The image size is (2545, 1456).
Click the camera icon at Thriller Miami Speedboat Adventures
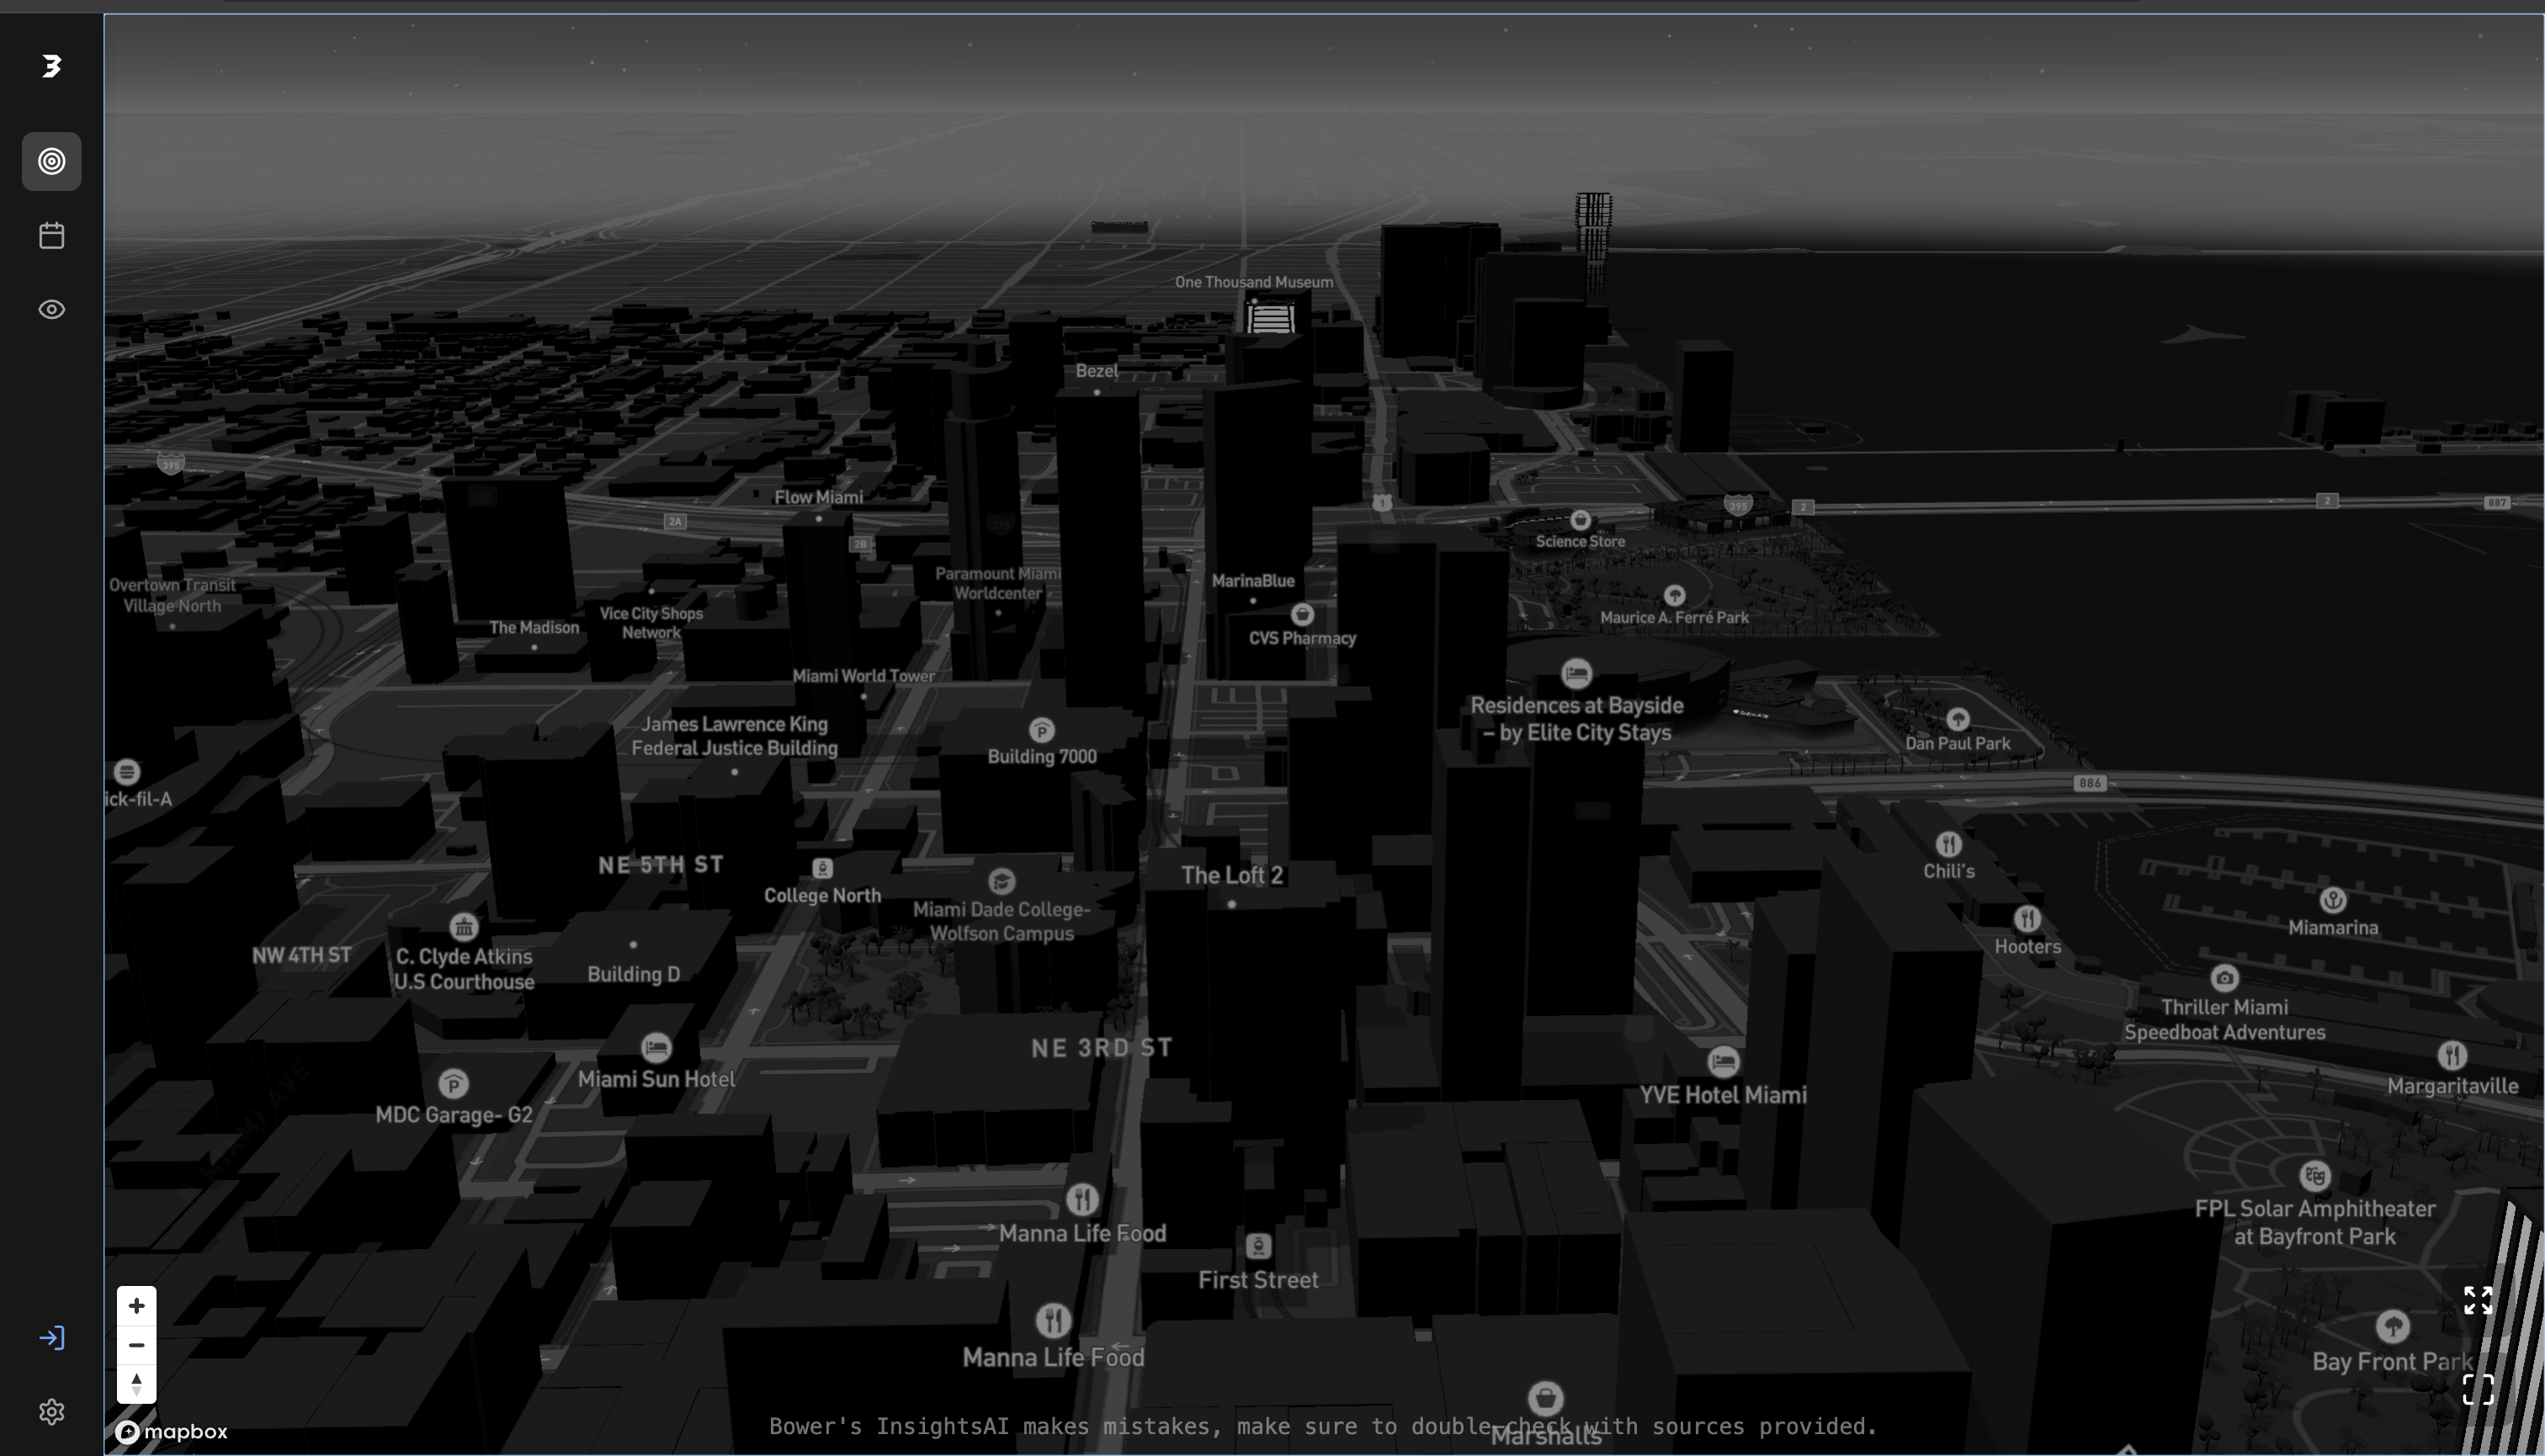[2225, 979]
